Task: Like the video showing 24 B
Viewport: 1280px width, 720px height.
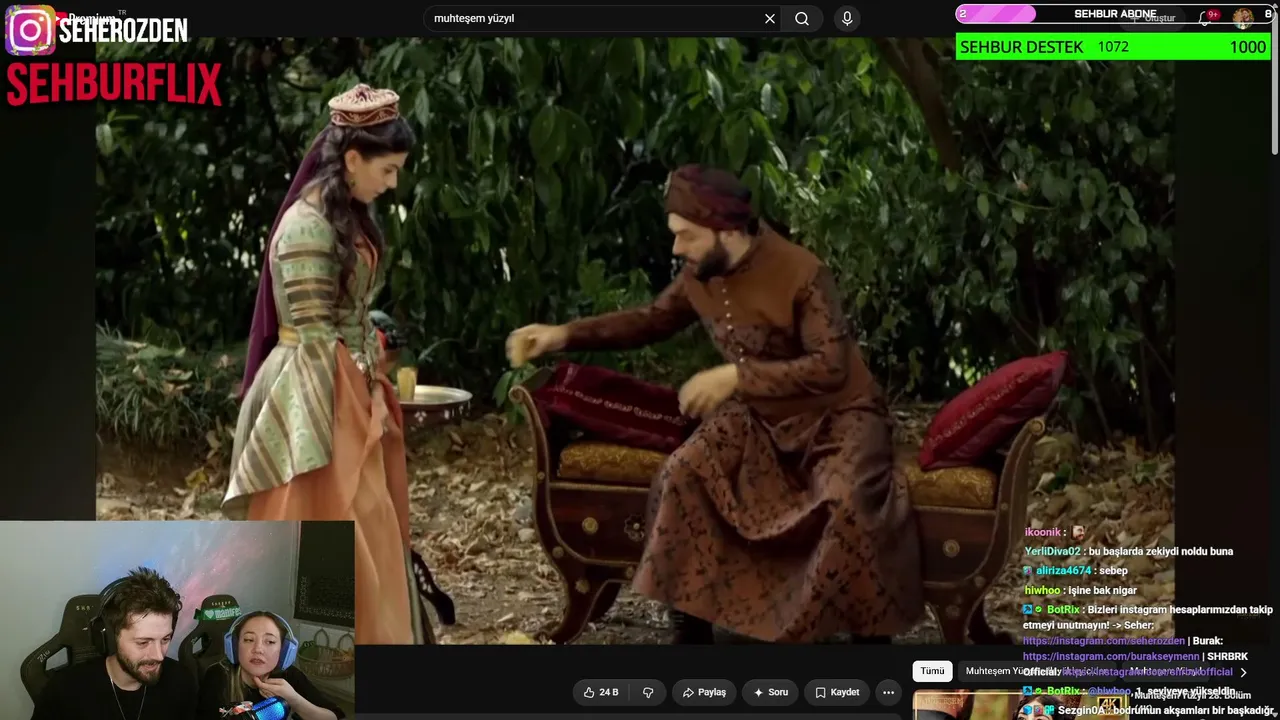Action: pyautogui.click(x=601, y=692)
